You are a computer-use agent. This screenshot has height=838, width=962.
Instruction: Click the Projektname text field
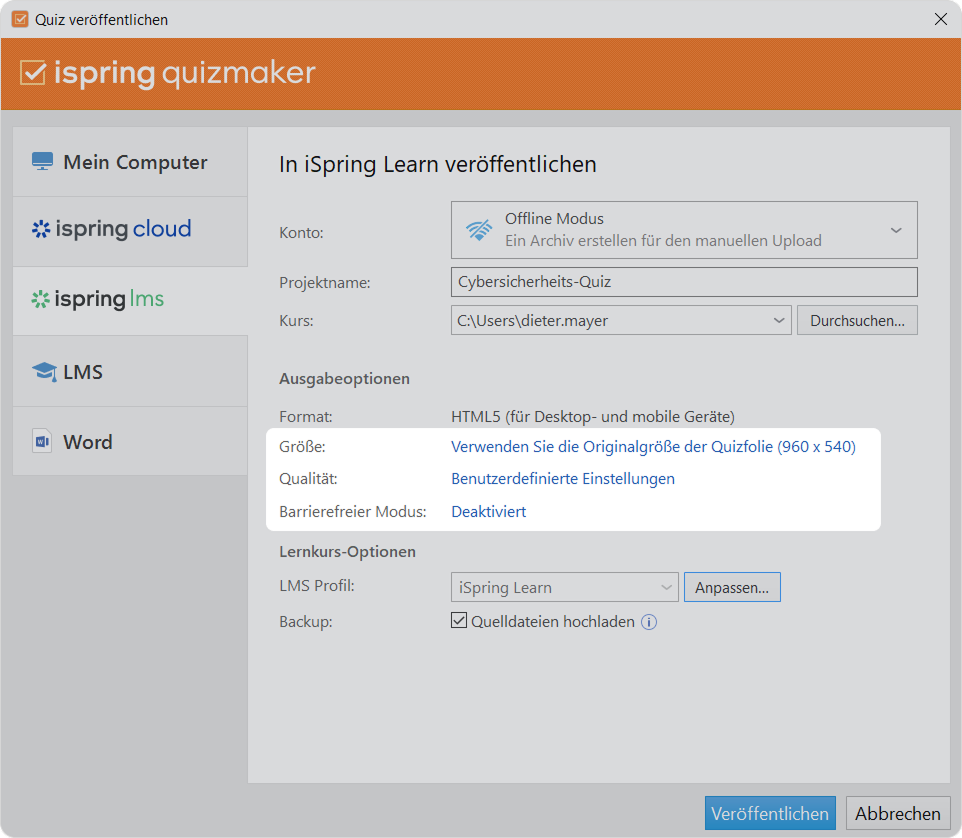[684, 282]
